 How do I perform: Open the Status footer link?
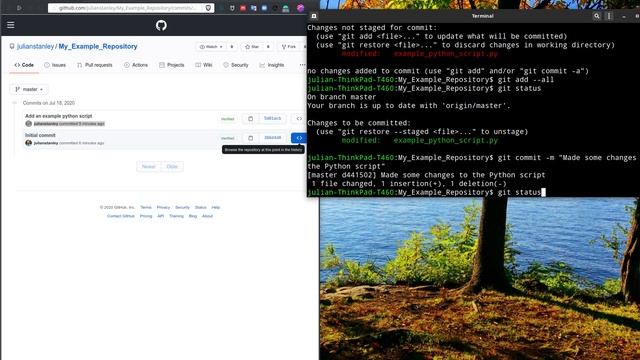(200, 207)
